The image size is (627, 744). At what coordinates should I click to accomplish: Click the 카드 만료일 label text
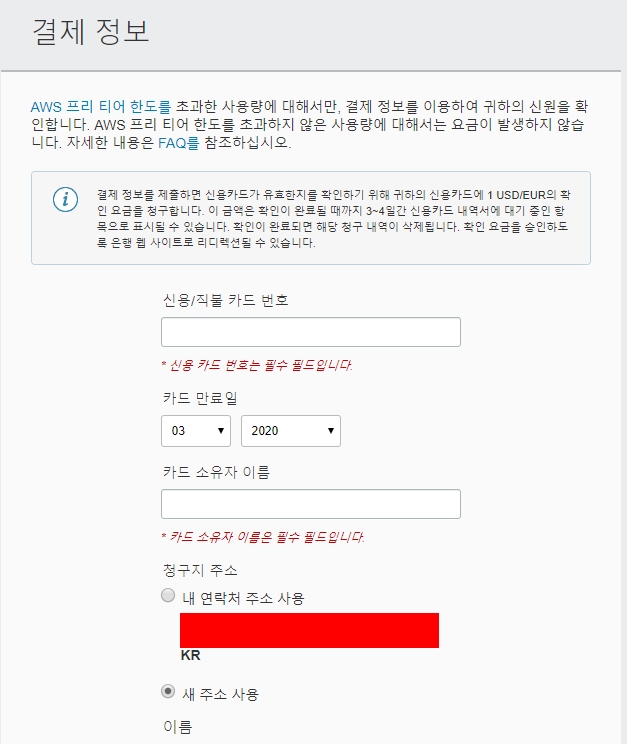tap(200, 398)
